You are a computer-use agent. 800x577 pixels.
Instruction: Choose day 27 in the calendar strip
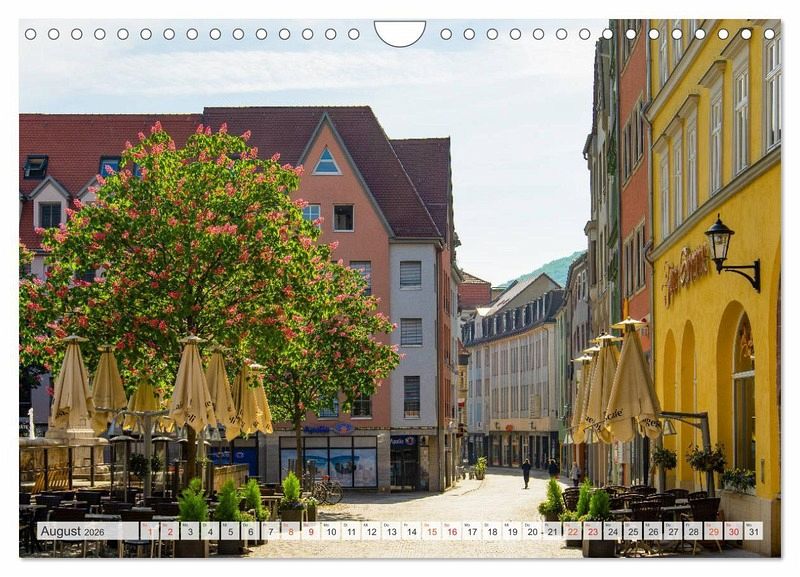(x=672, y=531)
